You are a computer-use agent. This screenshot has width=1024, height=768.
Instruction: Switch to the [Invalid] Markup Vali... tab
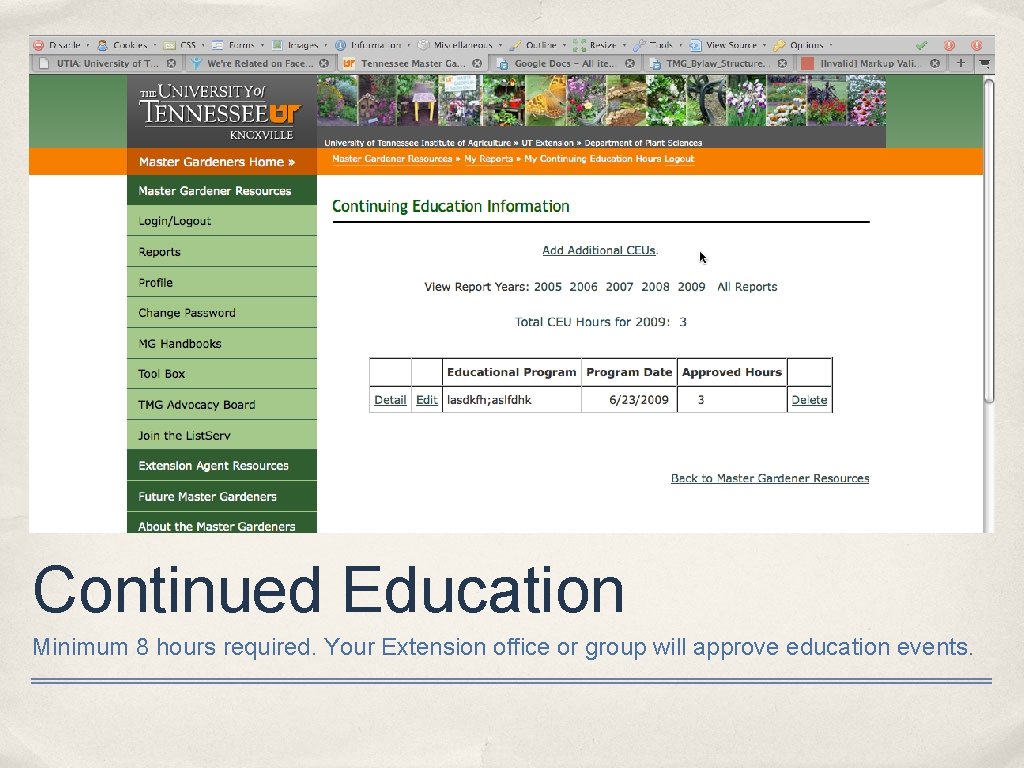point(871,63)
